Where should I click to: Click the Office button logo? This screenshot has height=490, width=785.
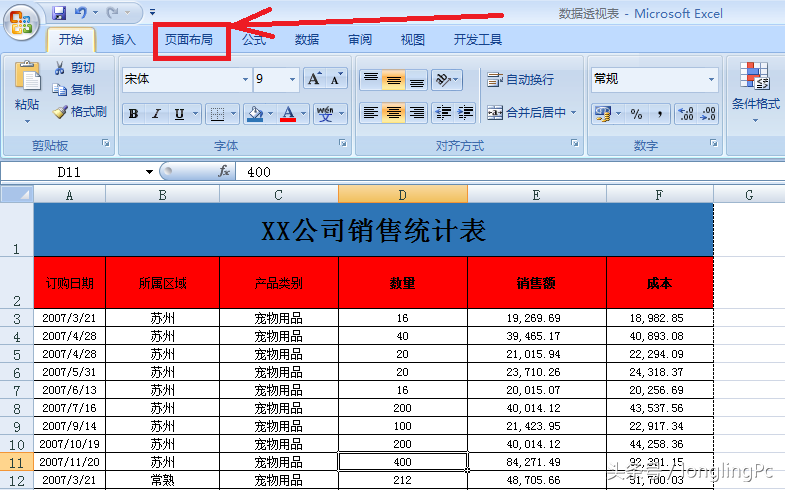[21, 23]
